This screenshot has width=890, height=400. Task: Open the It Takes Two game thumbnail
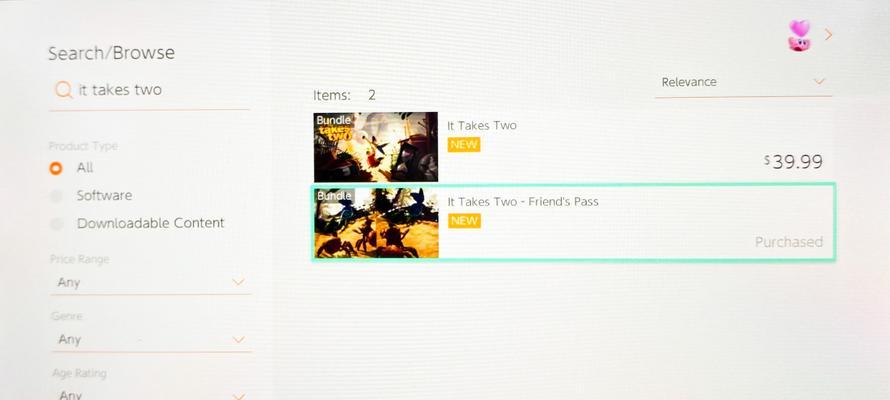(376, 147)
